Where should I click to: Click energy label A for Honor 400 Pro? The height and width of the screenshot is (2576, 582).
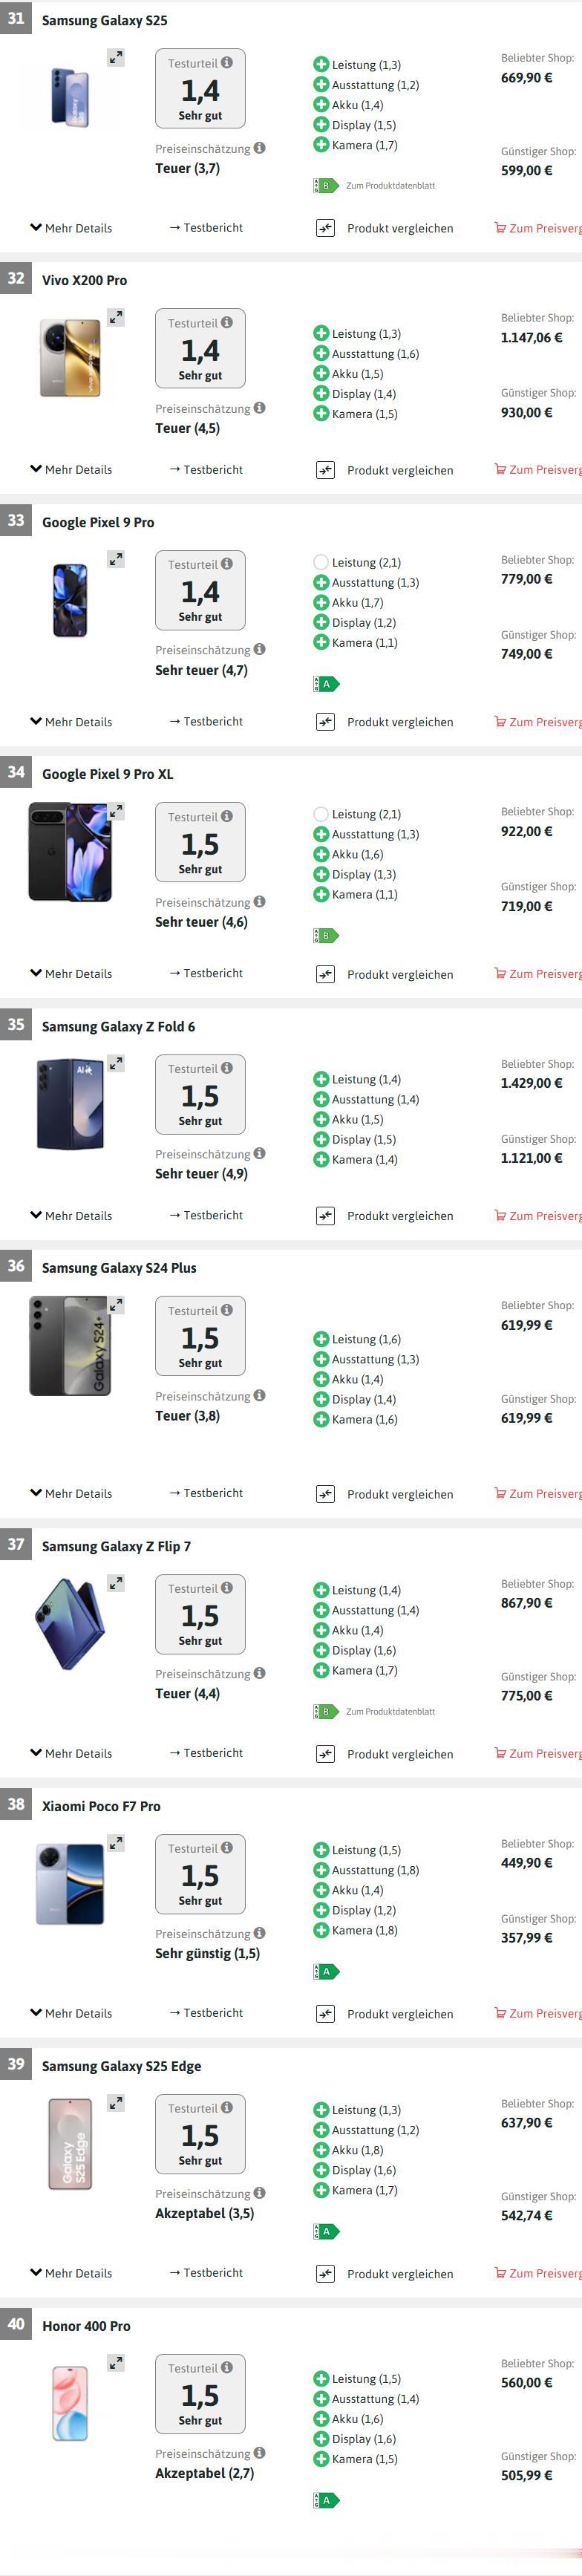(x=326, y=2500)
